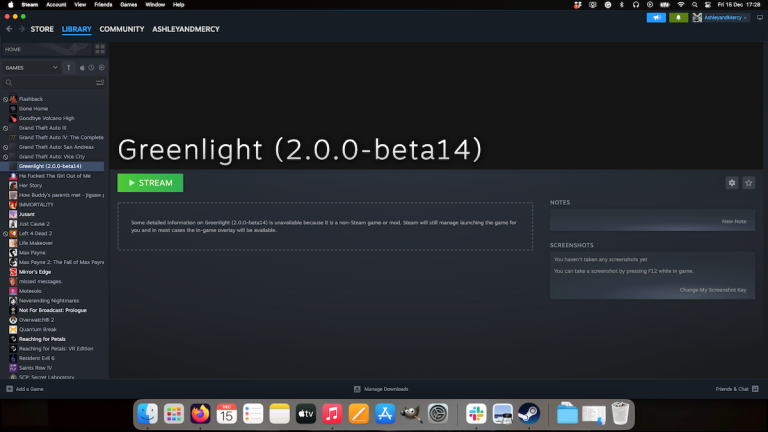Switch library to grid collections view
Screen dimensions: 768x432
[x=100, y=49]
